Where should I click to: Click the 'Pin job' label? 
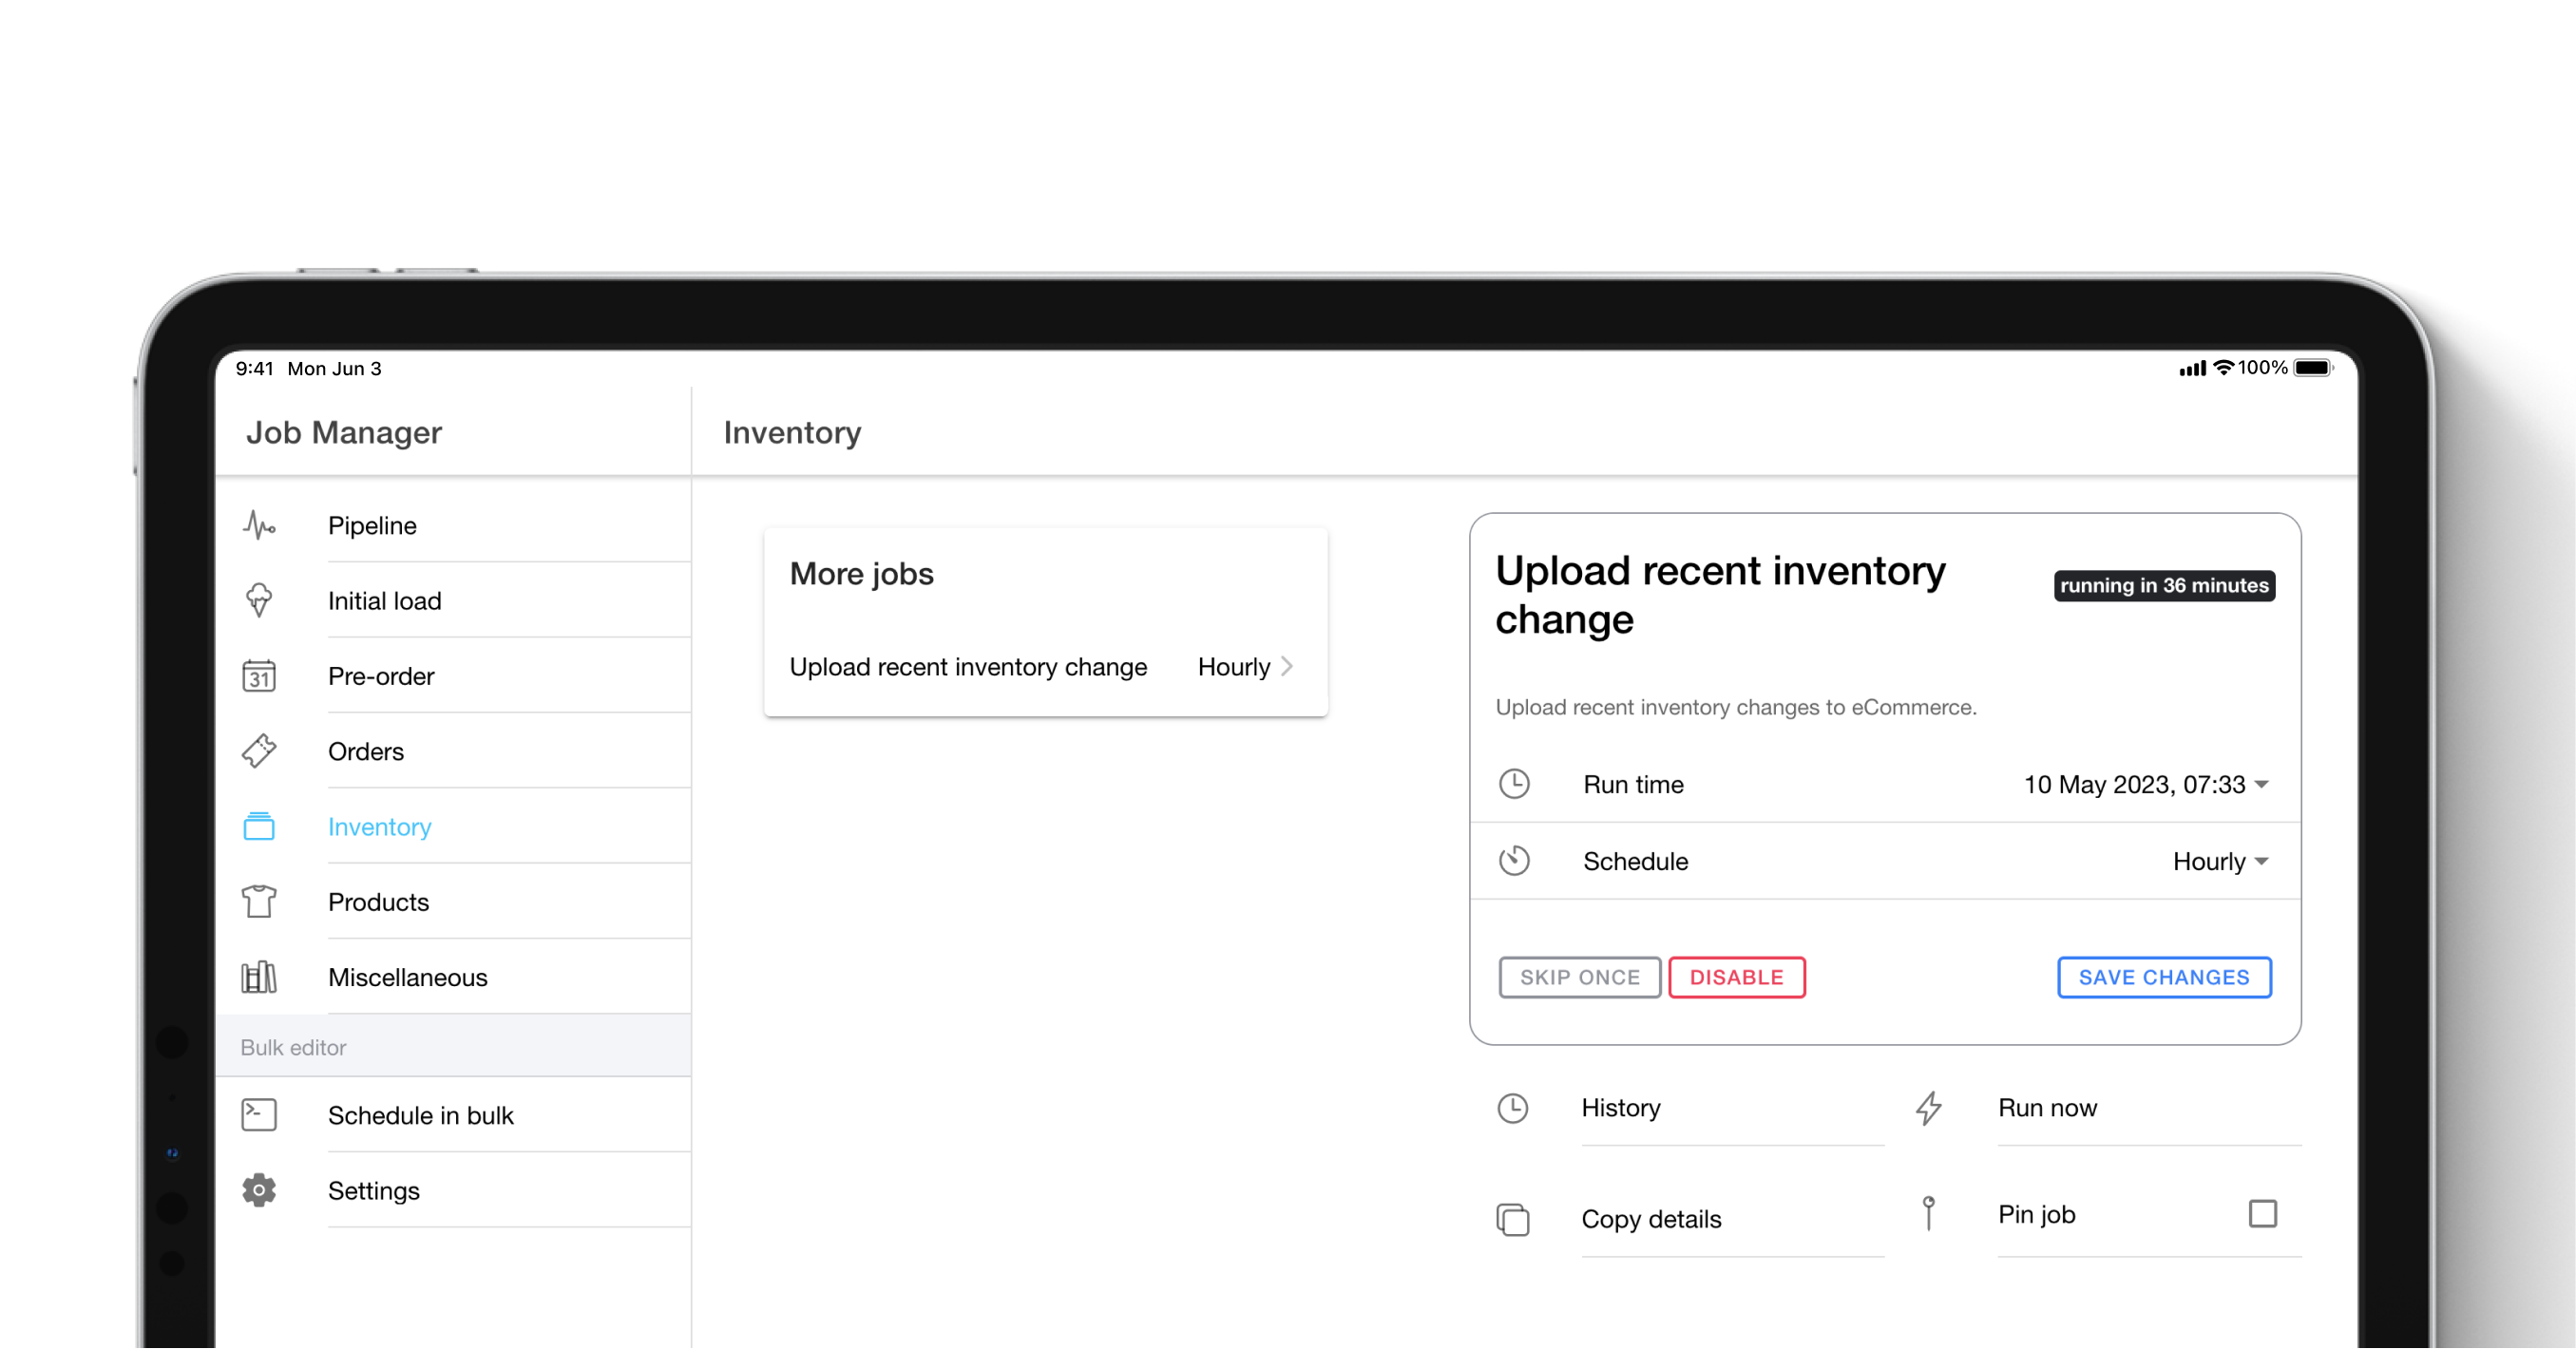click(x=2037, y=1214)
